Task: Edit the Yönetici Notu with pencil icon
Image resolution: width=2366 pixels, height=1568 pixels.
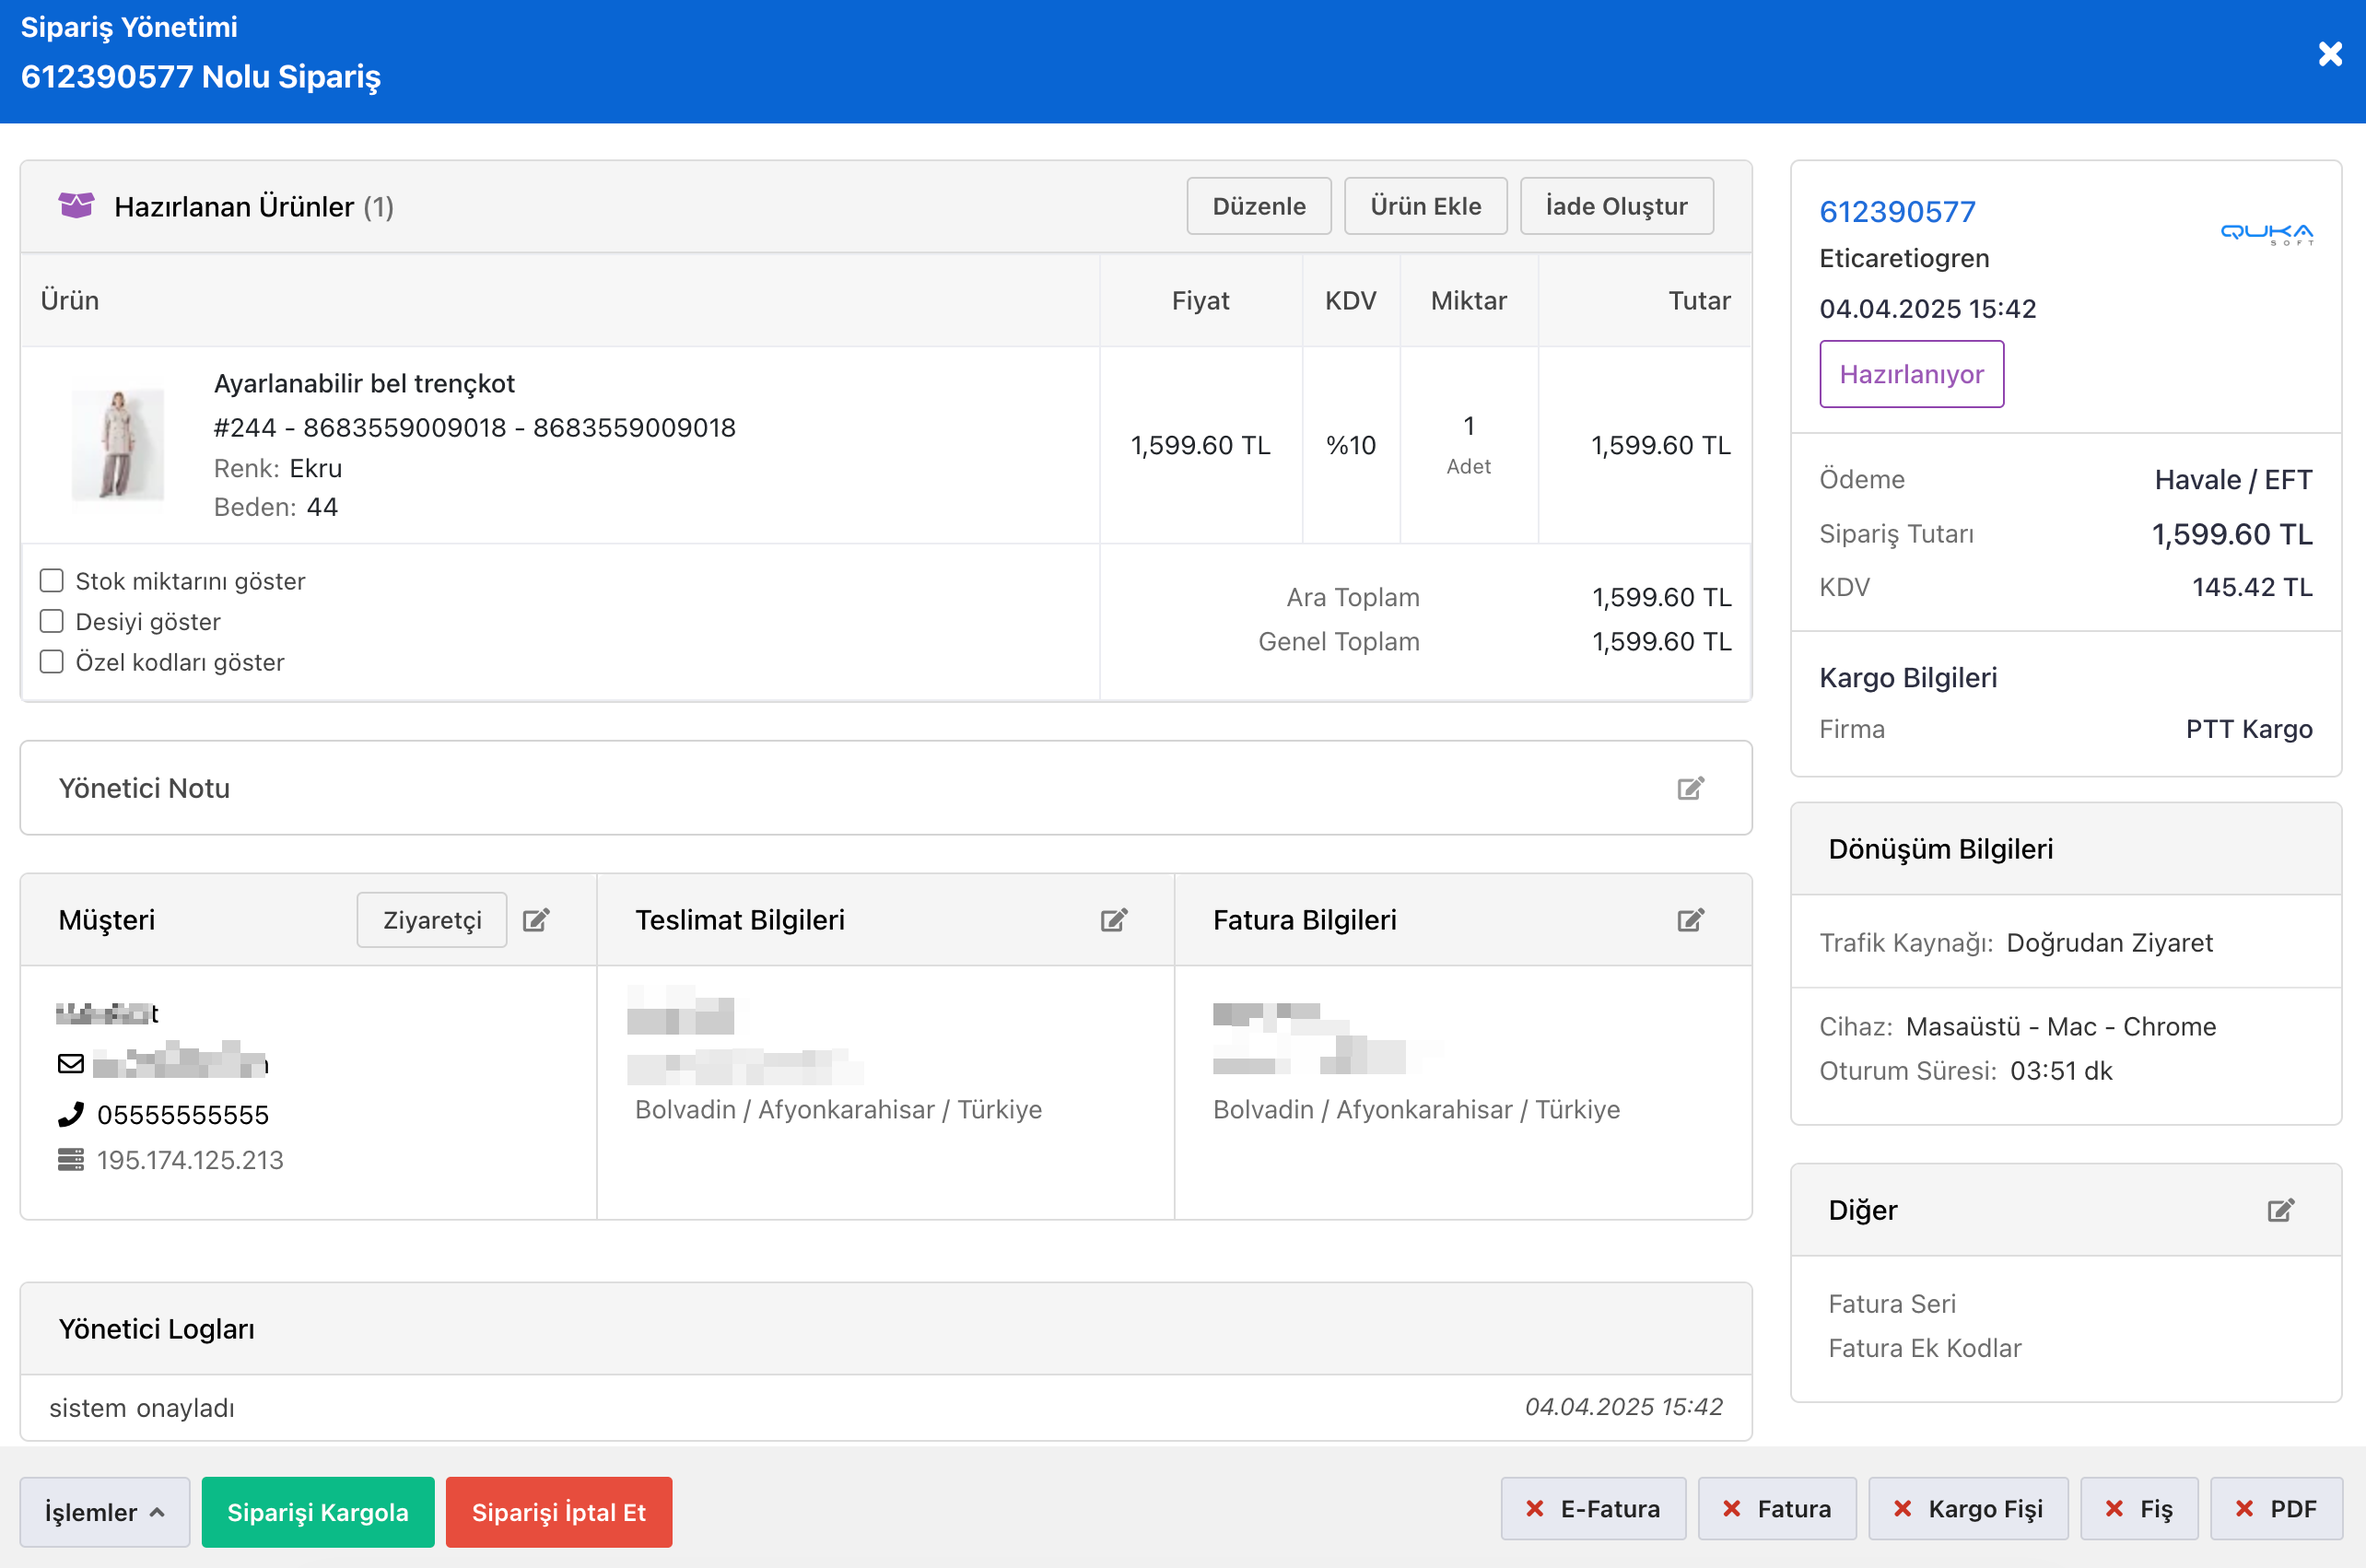Action: pyautogui.click(x=1690, y=789)
